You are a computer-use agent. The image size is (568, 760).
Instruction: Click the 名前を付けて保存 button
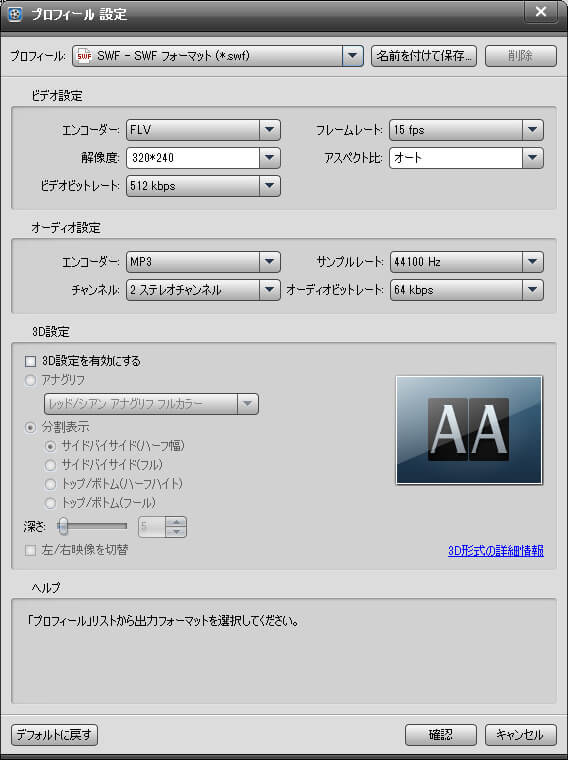pyautogui.click(x=424, y=56)
